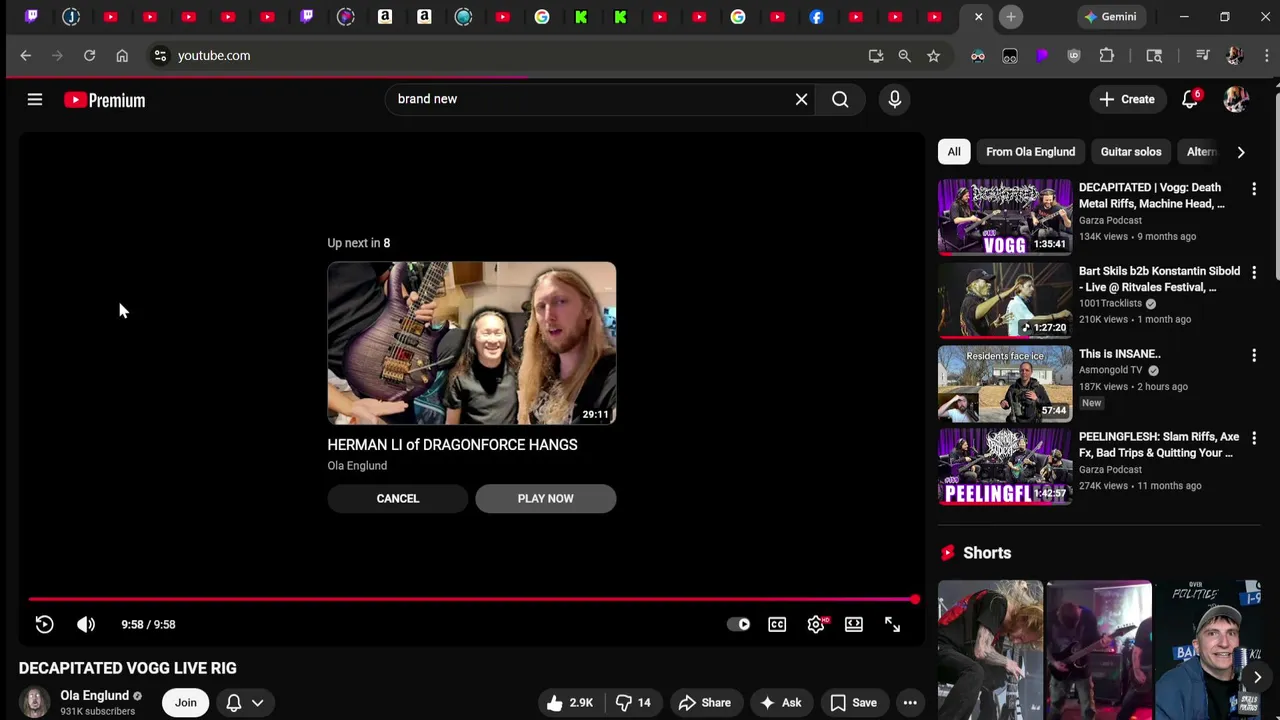View site information icon in address bar
The image size is (1280, 720).
(160, 56)
